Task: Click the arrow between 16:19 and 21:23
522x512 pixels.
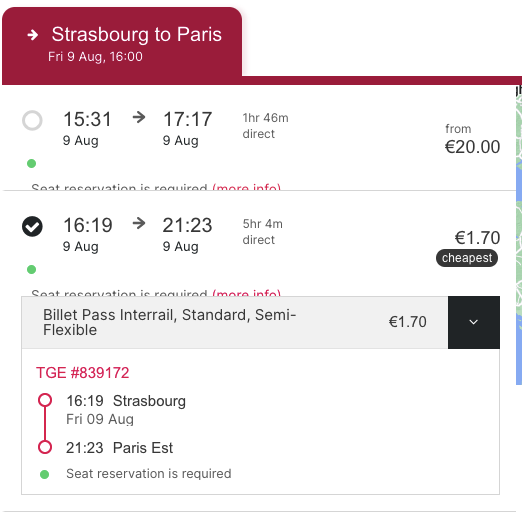Action: pyautogui.click(x=139, y=223)
